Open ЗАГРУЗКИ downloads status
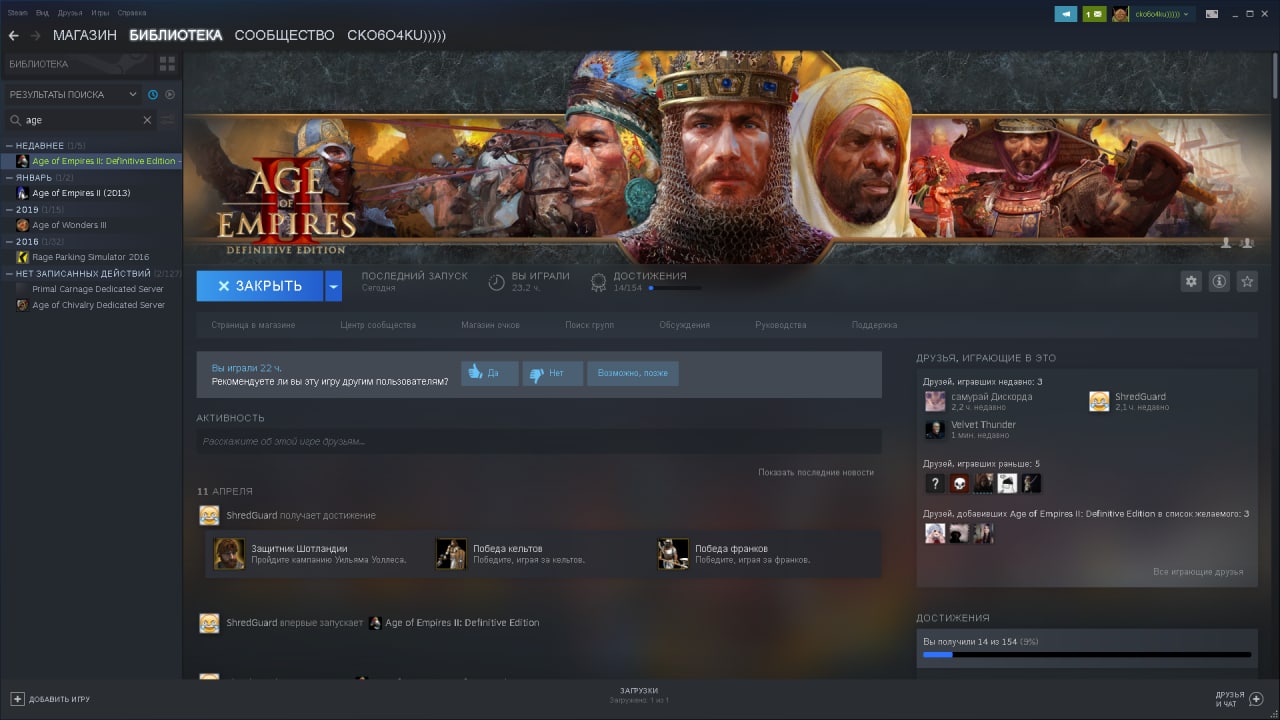This screenshot has height=720, width=1280. pyautogui.click(x=639, y=695)
